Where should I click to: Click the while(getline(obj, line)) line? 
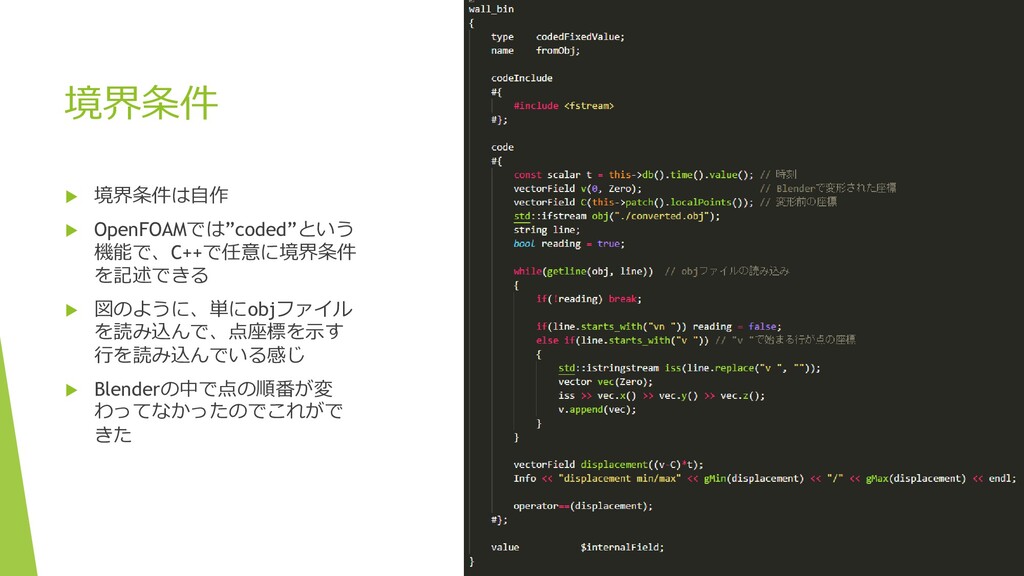coord(583,271)
